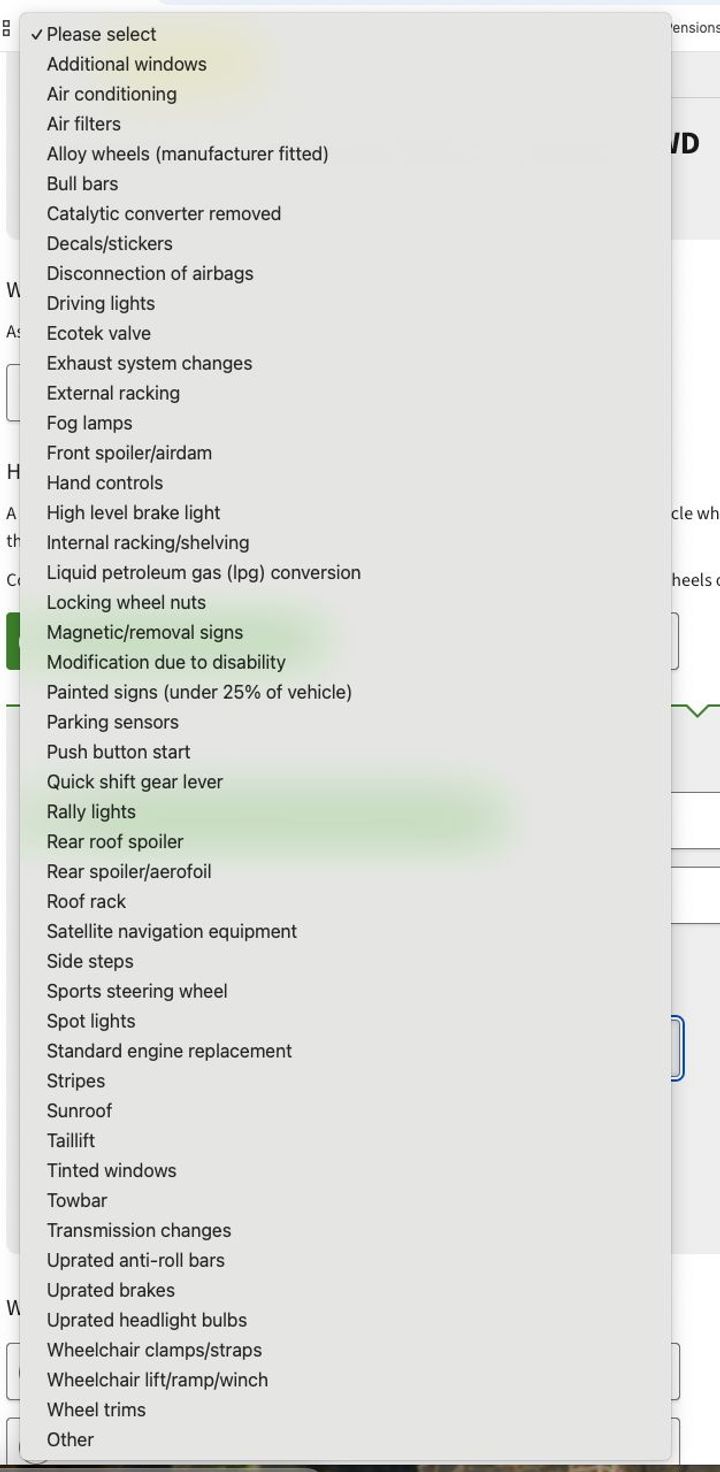Select the "Please select" placeholder option
This screenshot has height=1472, width=720.
[x=101, y=34]
